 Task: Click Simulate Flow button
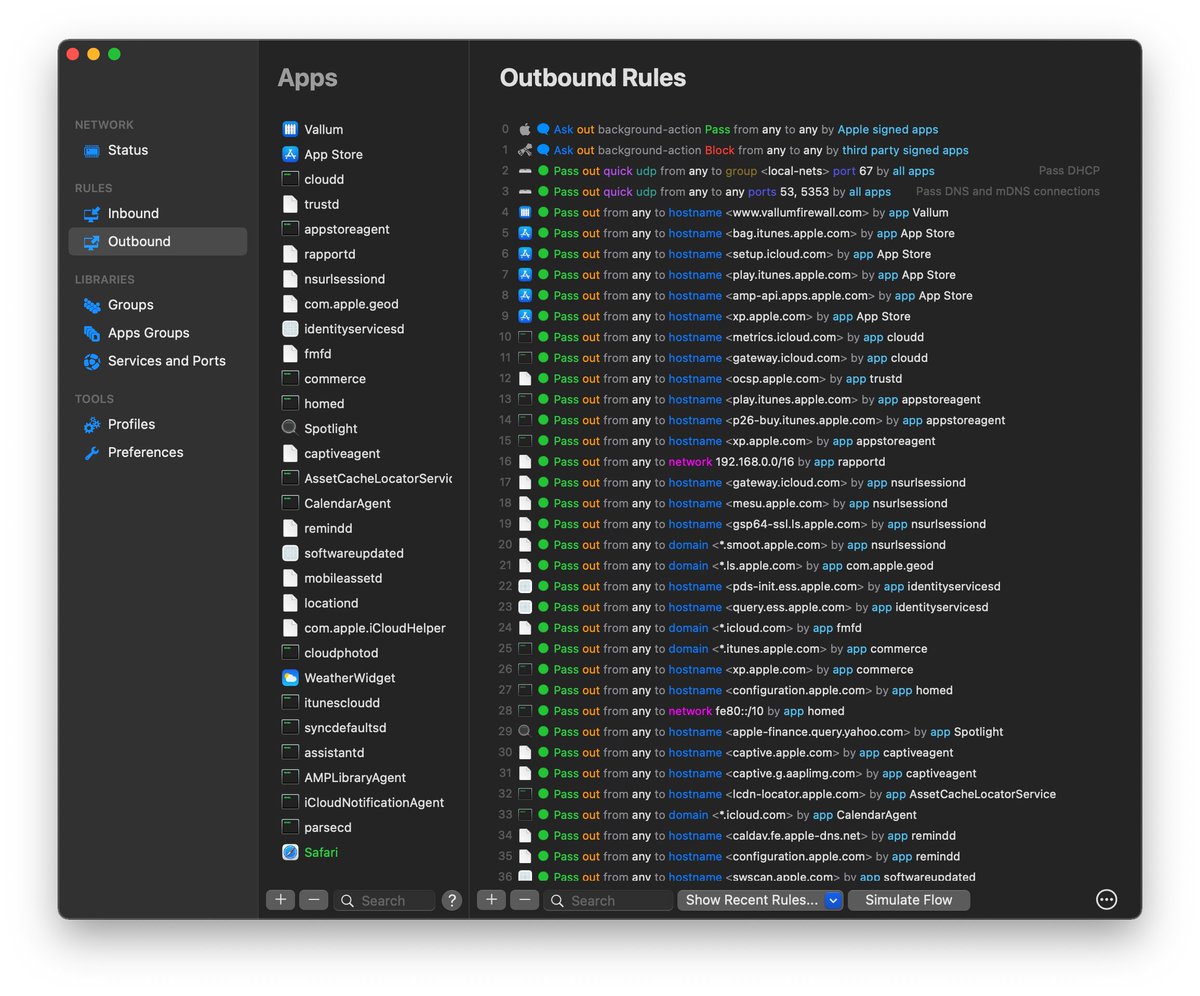[909, 900]
